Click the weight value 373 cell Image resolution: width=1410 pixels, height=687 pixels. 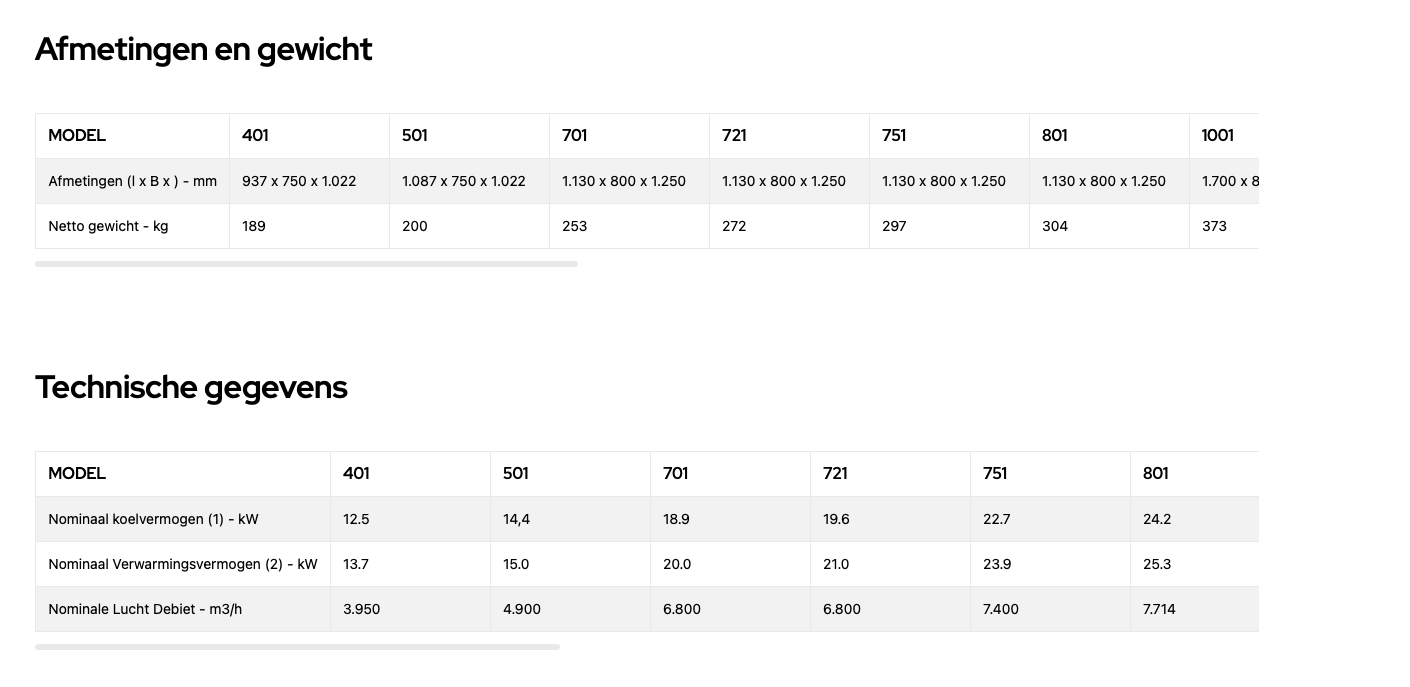[x=1224, y=226]
